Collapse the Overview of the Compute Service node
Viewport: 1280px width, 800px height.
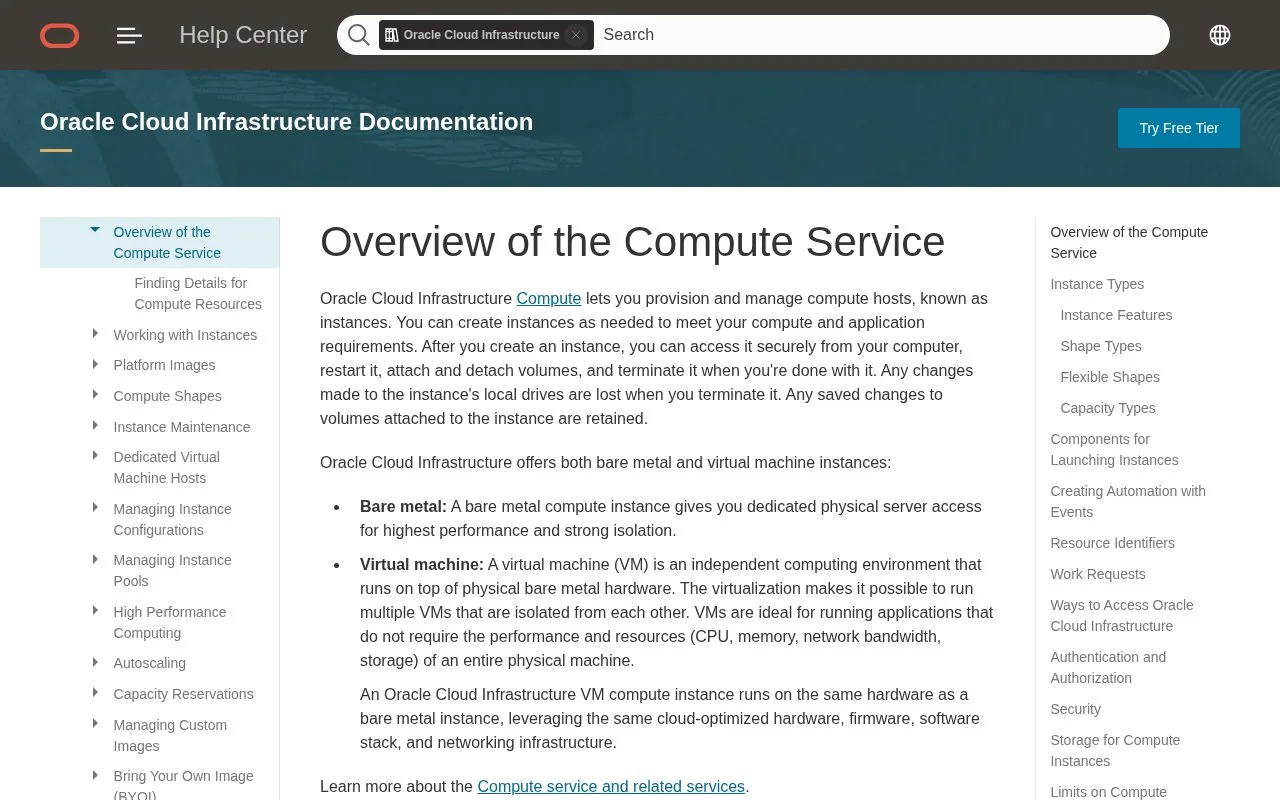coord(95,230)
